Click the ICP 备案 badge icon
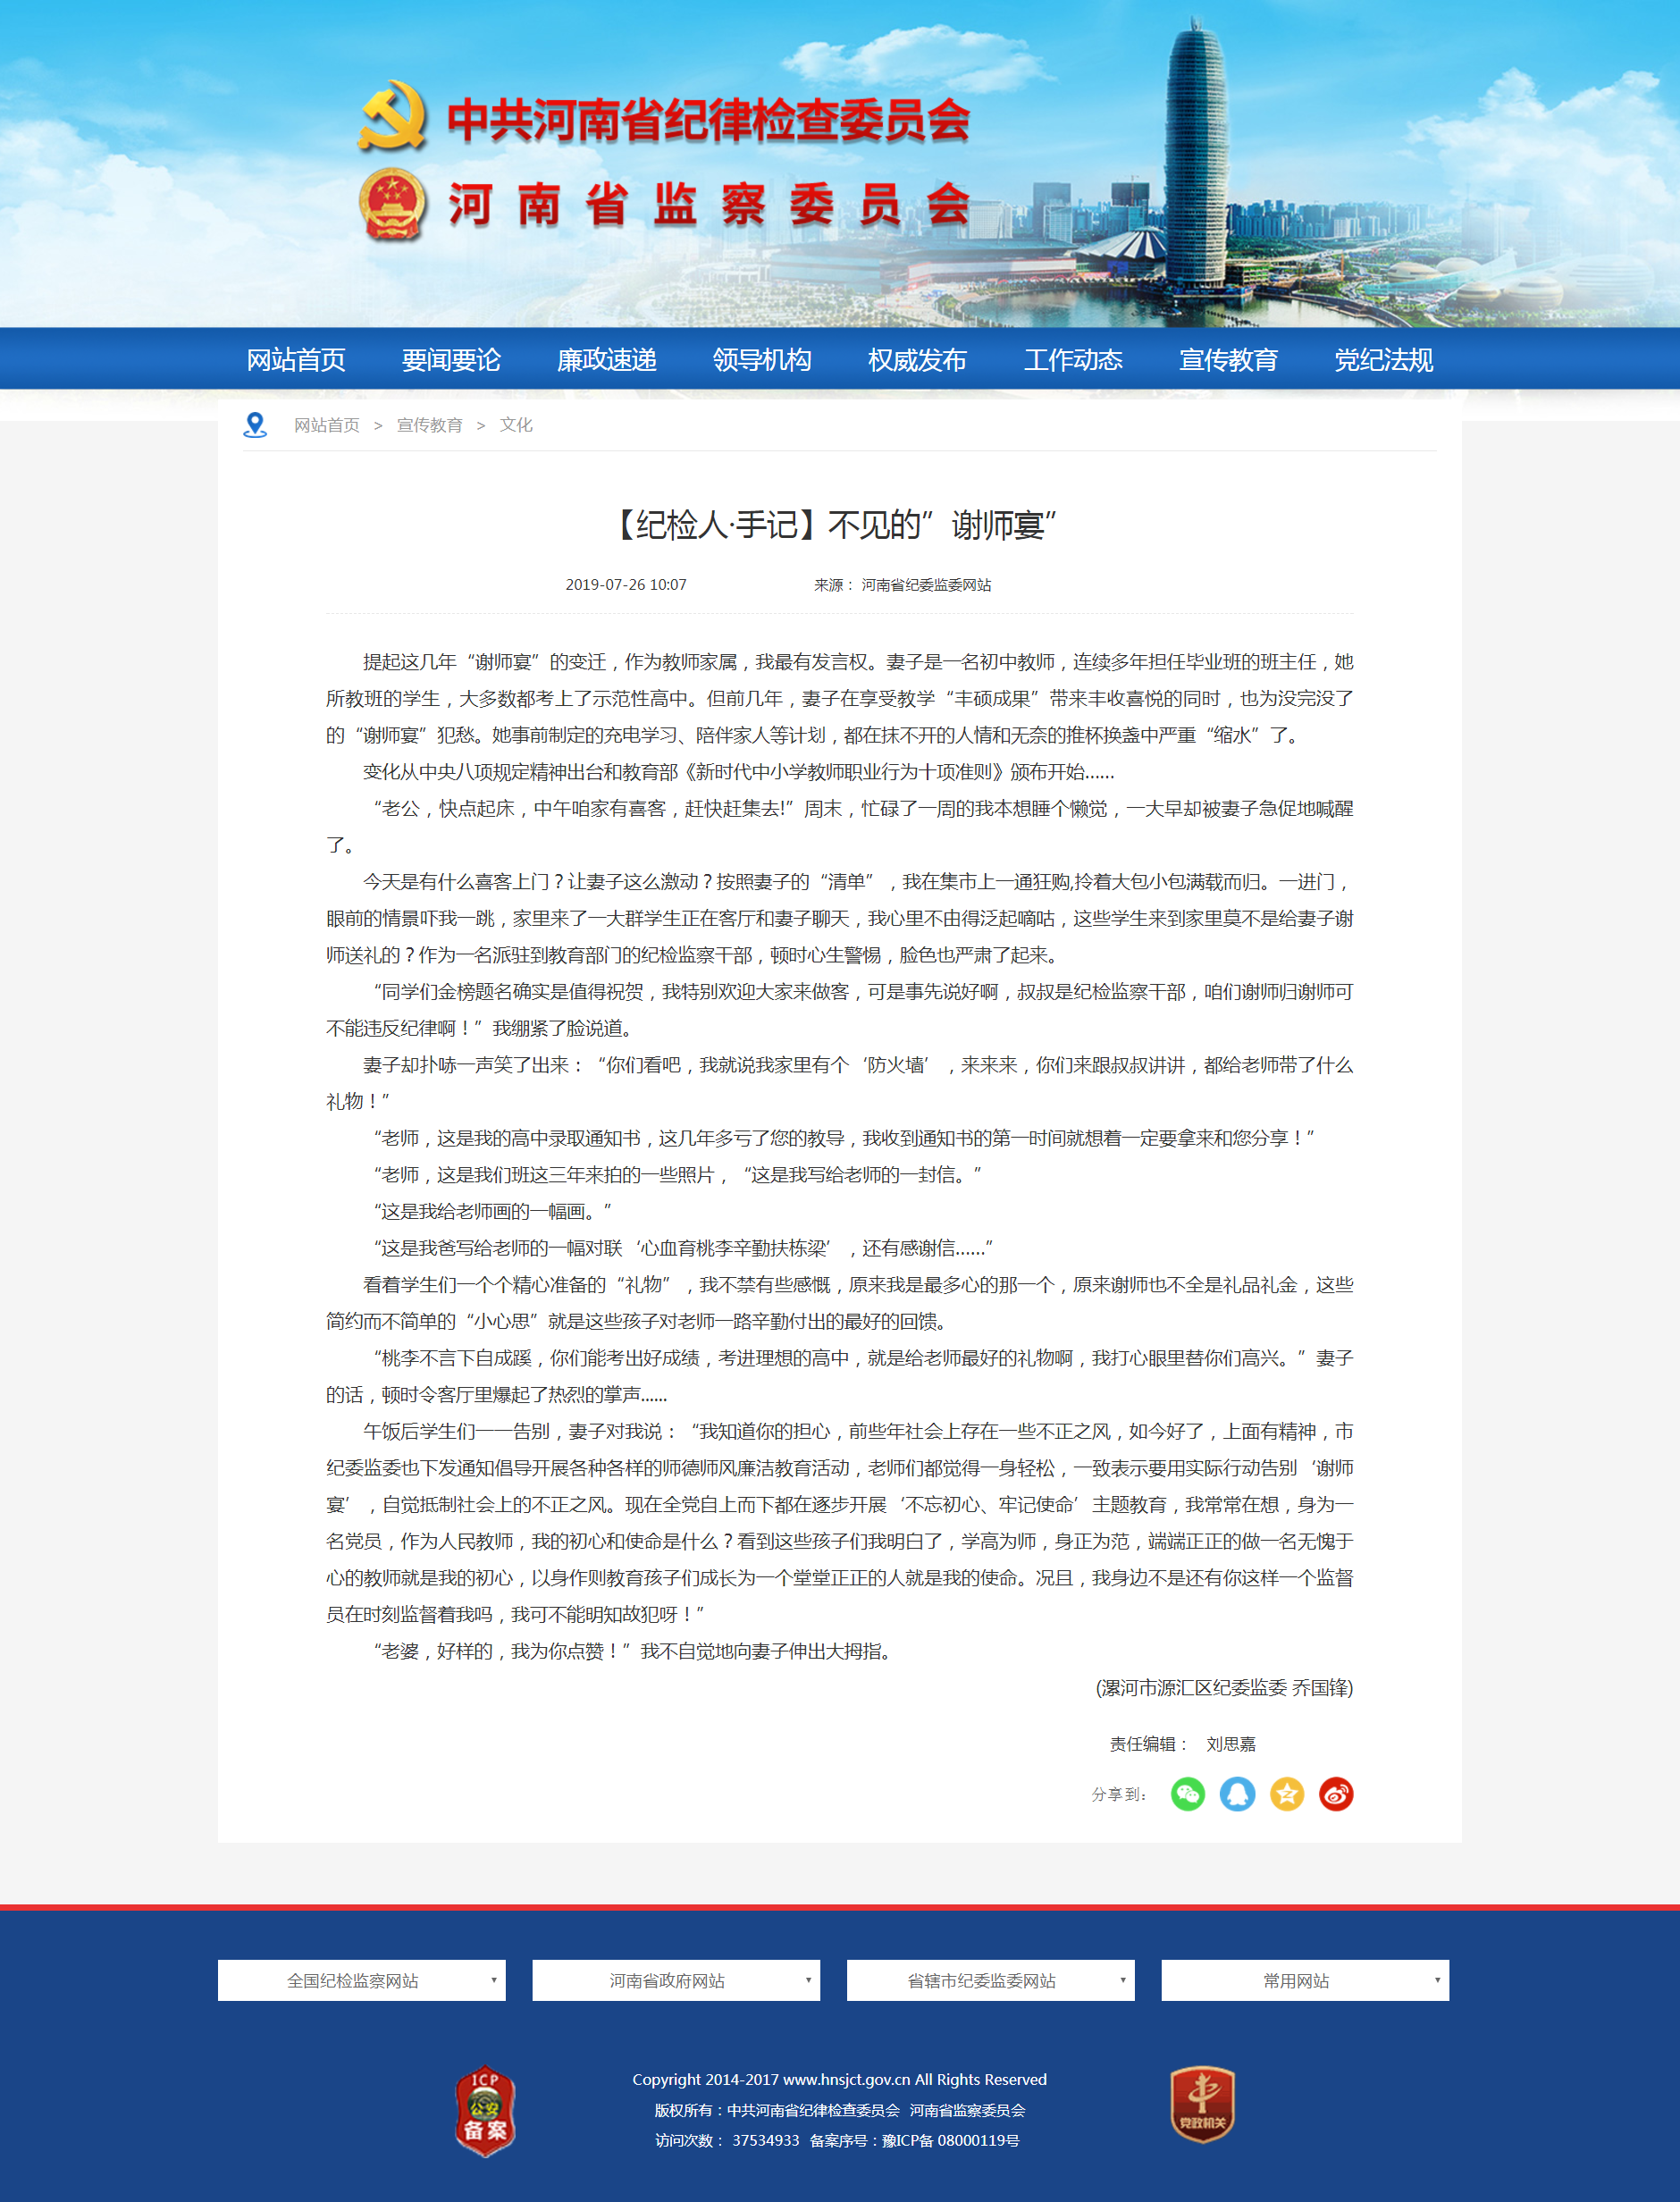Screen dimensions: 1680x2202 coord(485,2110)
